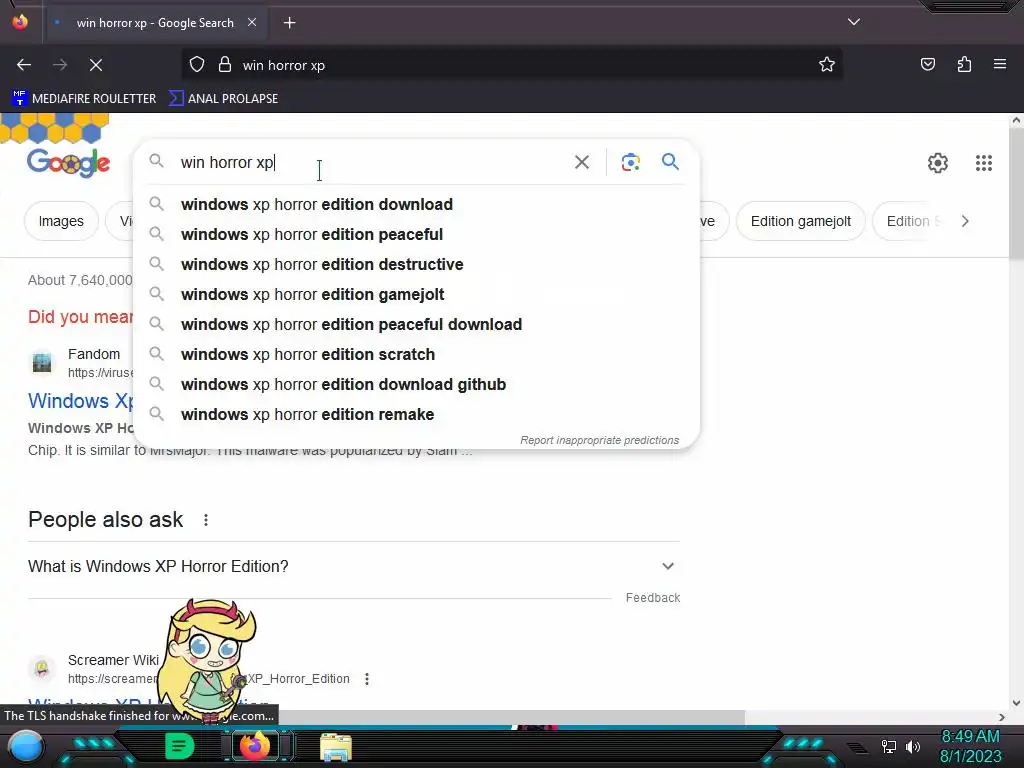This screenshot has width=1024, height=768.
Task: Select the 'Edition gamejolt' filter chip
Action: (801, 221)
